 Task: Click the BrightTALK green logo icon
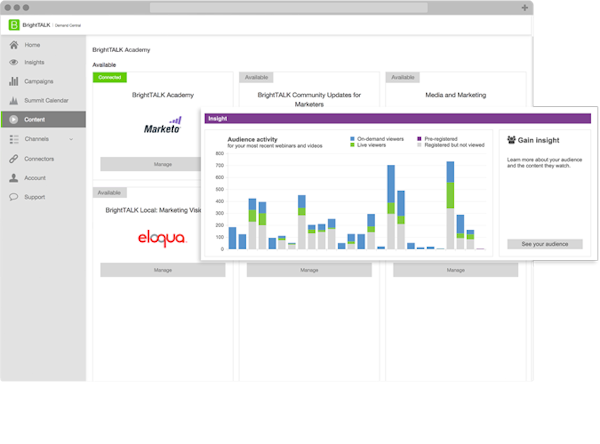click(14, 25)
